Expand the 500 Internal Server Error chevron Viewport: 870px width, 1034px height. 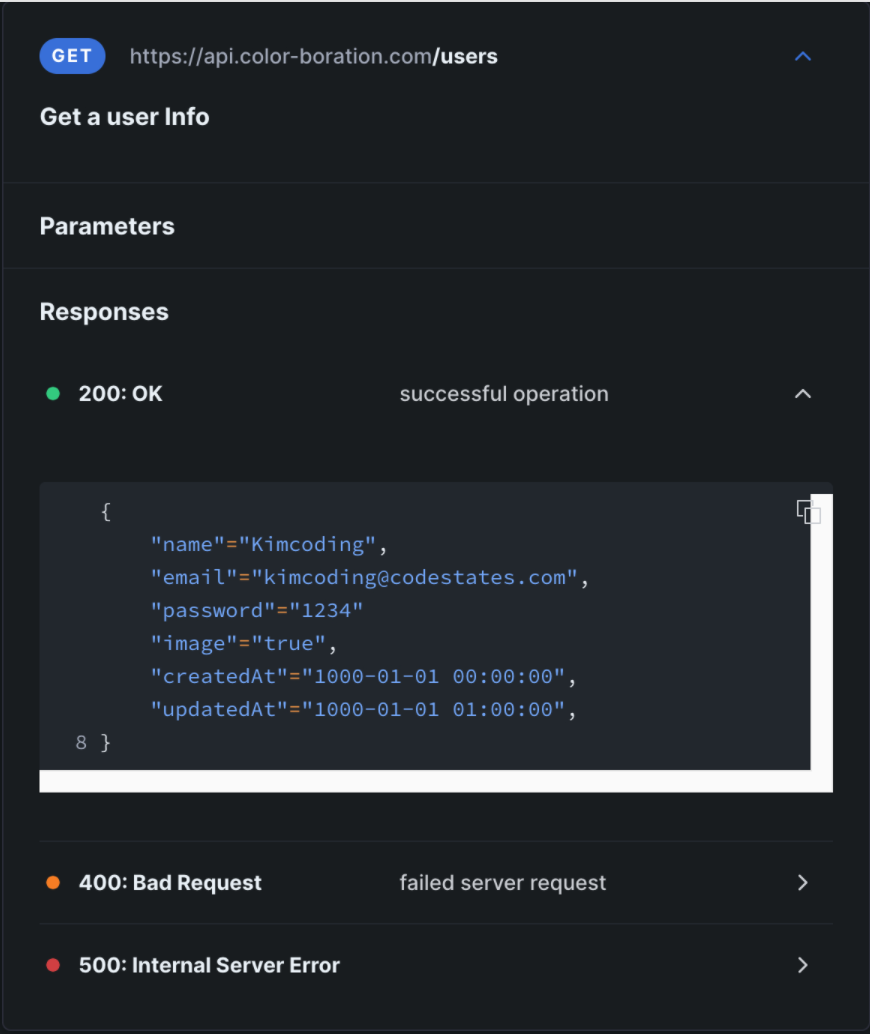[802, 965]
